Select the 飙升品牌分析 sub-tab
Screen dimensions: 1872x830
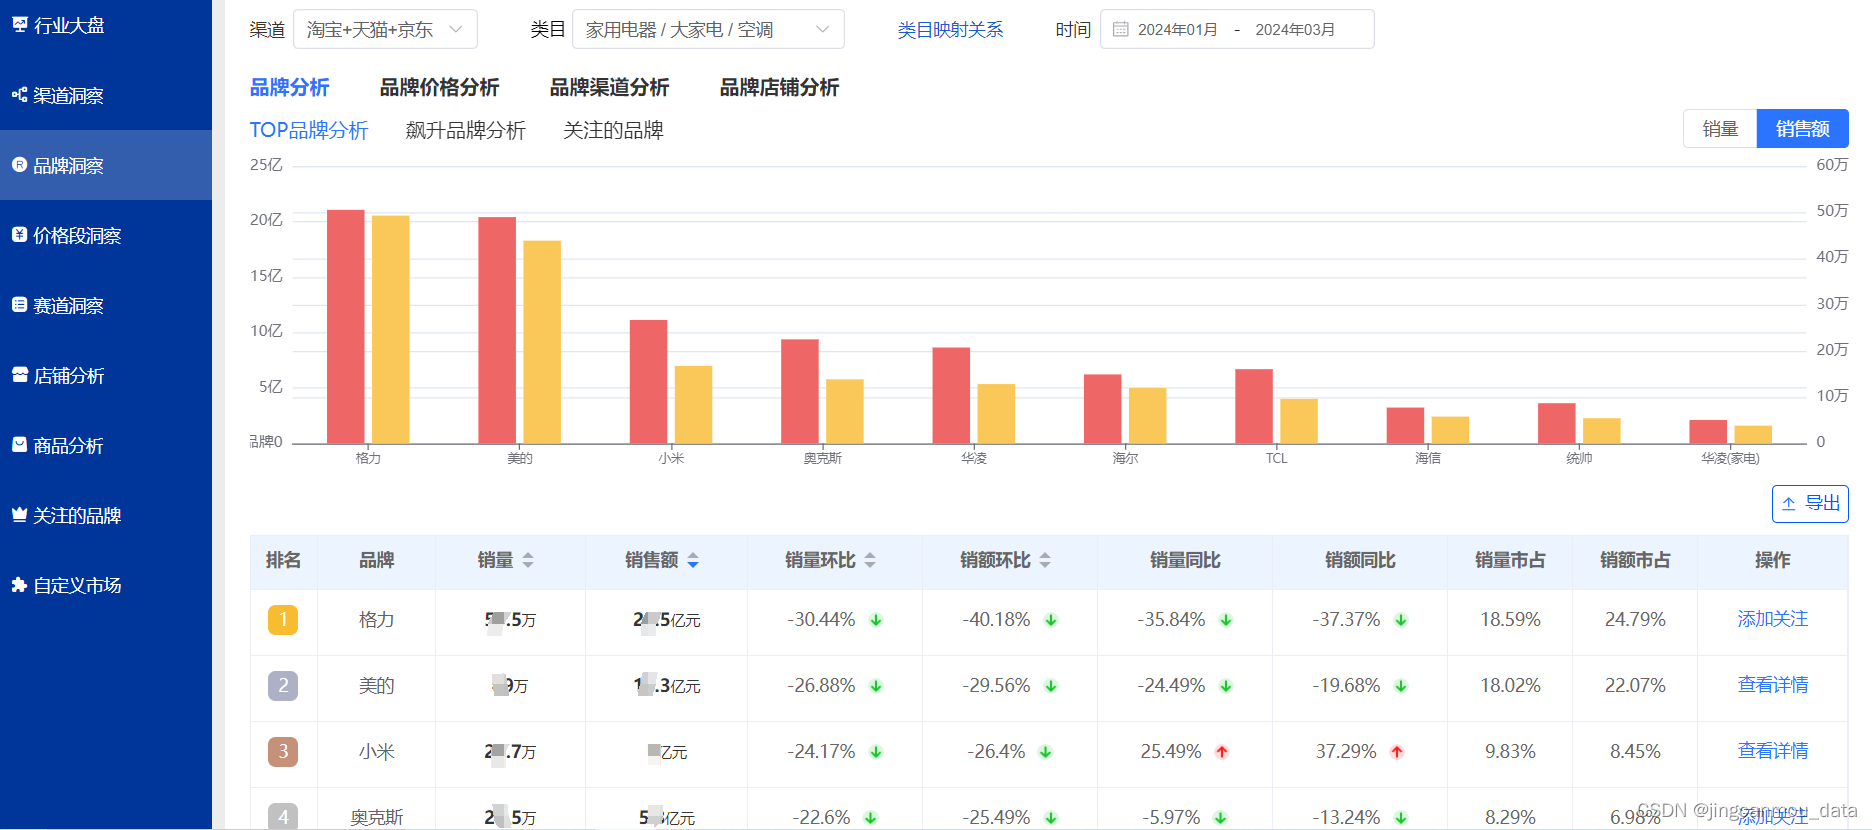[x=465, y=131]
